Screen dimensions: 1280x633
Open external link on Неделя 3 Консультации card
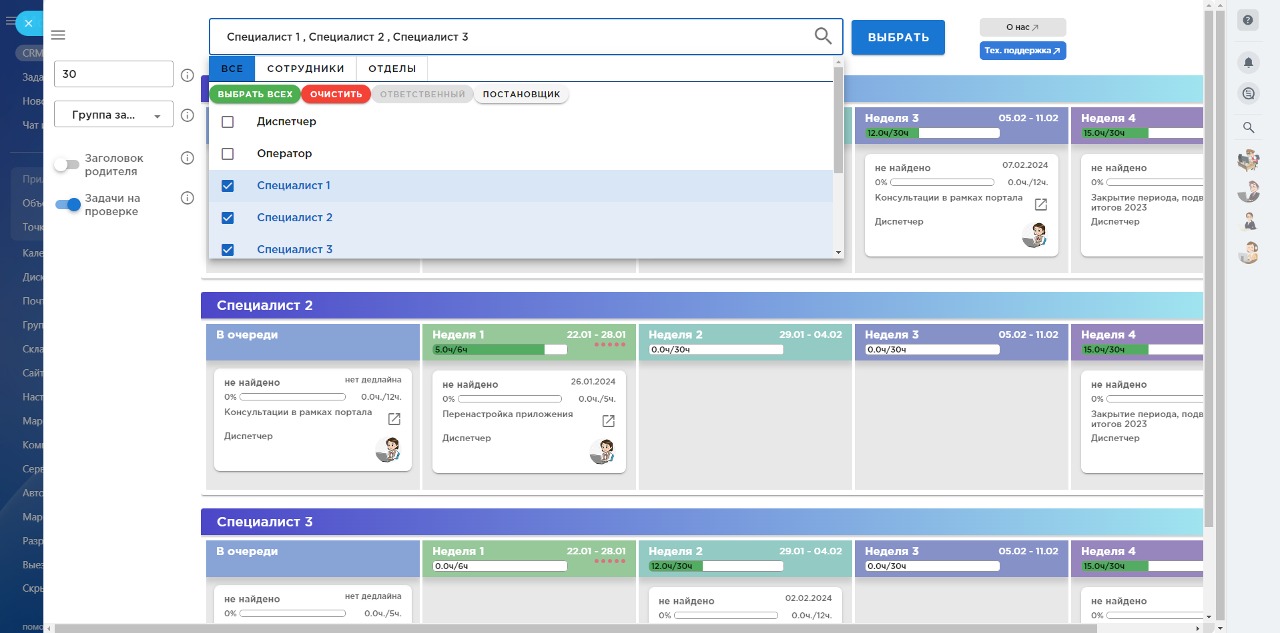coord(1040,204)
